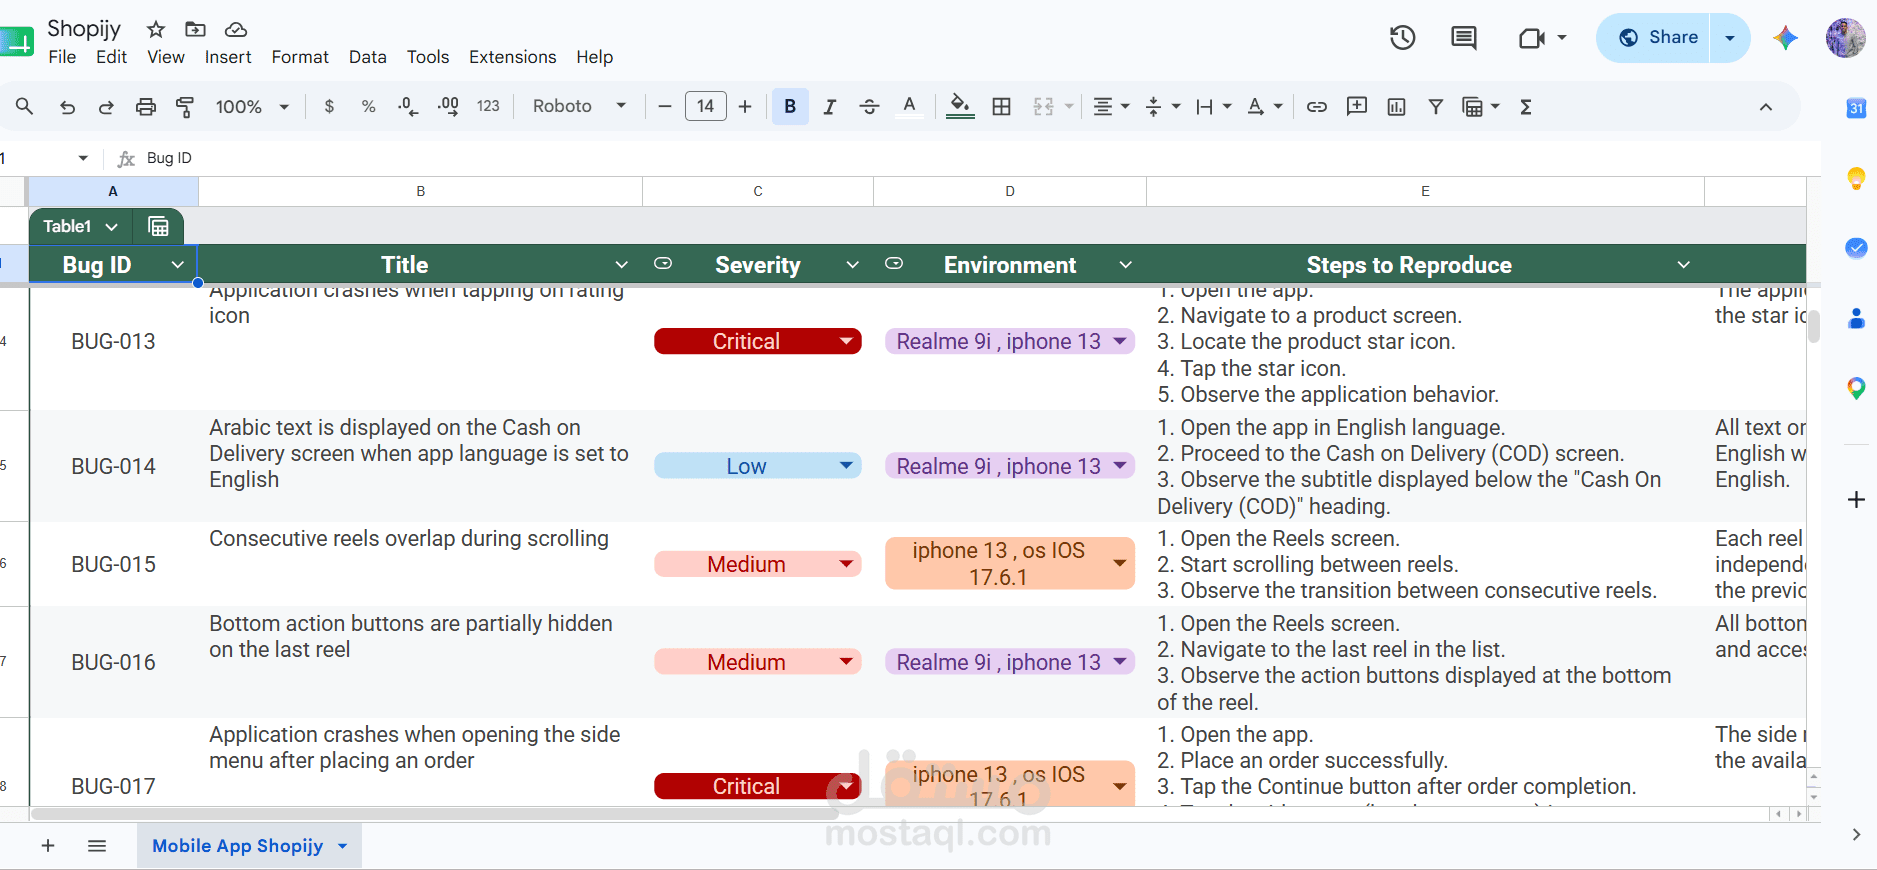This screenshot has width=1877, height=870.
Task: Add a new sheet
Action: click(x=48, y=846)
